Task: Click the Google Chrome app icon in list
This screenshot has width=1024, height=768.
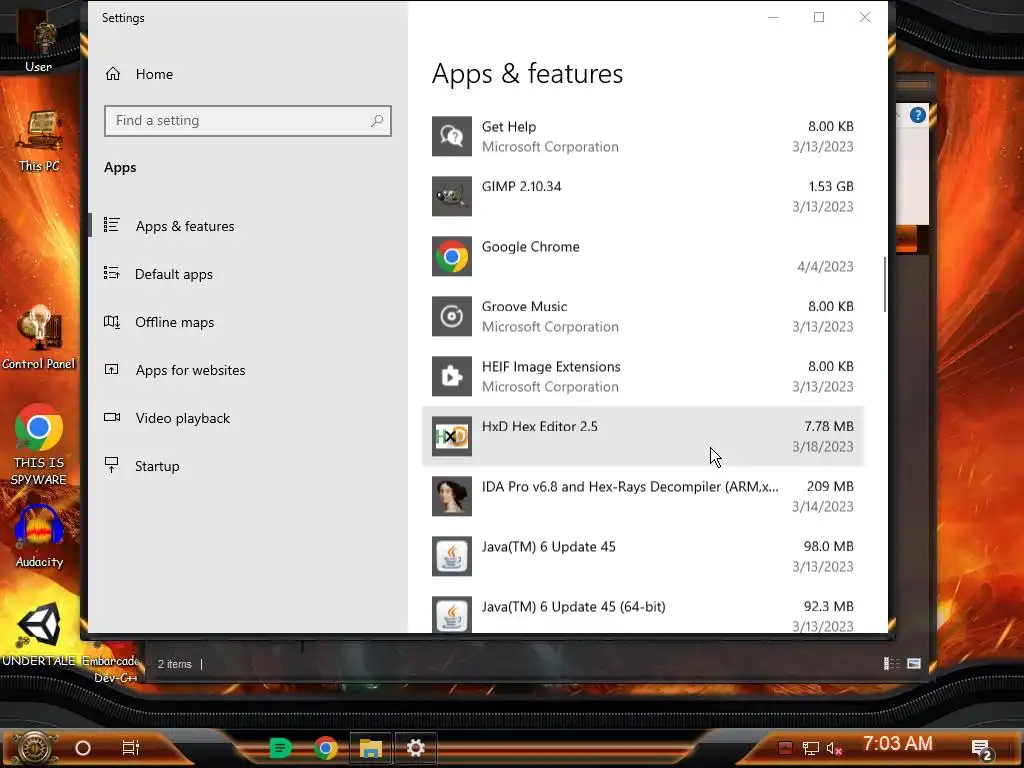Action: pyautogui.click(x=451, y=256)
